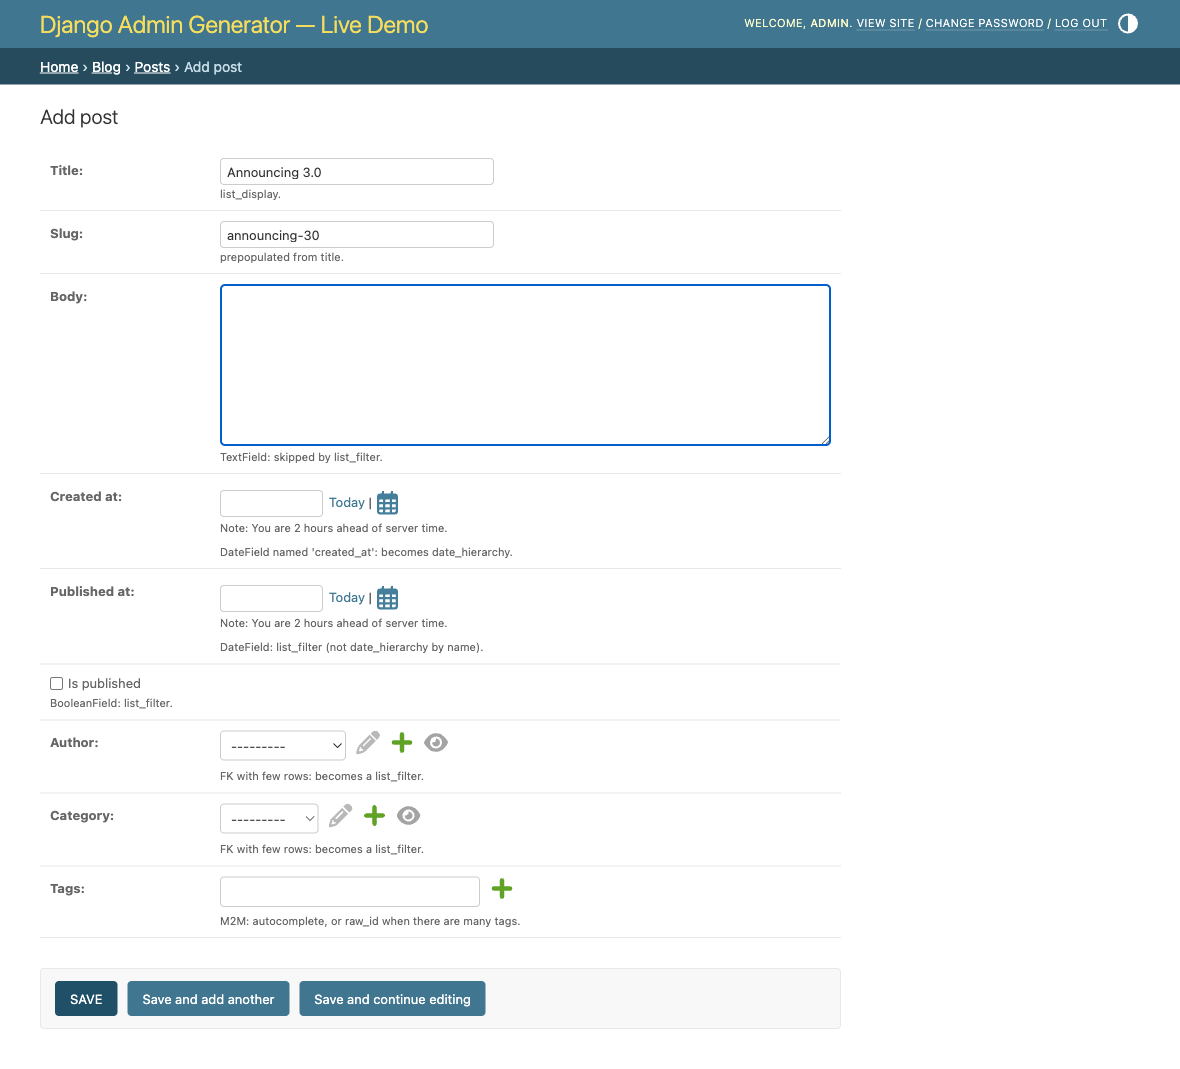Click the Django Admin Generator site title
1180x1069 pixels.
pyautogui.click(x=233, y=25)
